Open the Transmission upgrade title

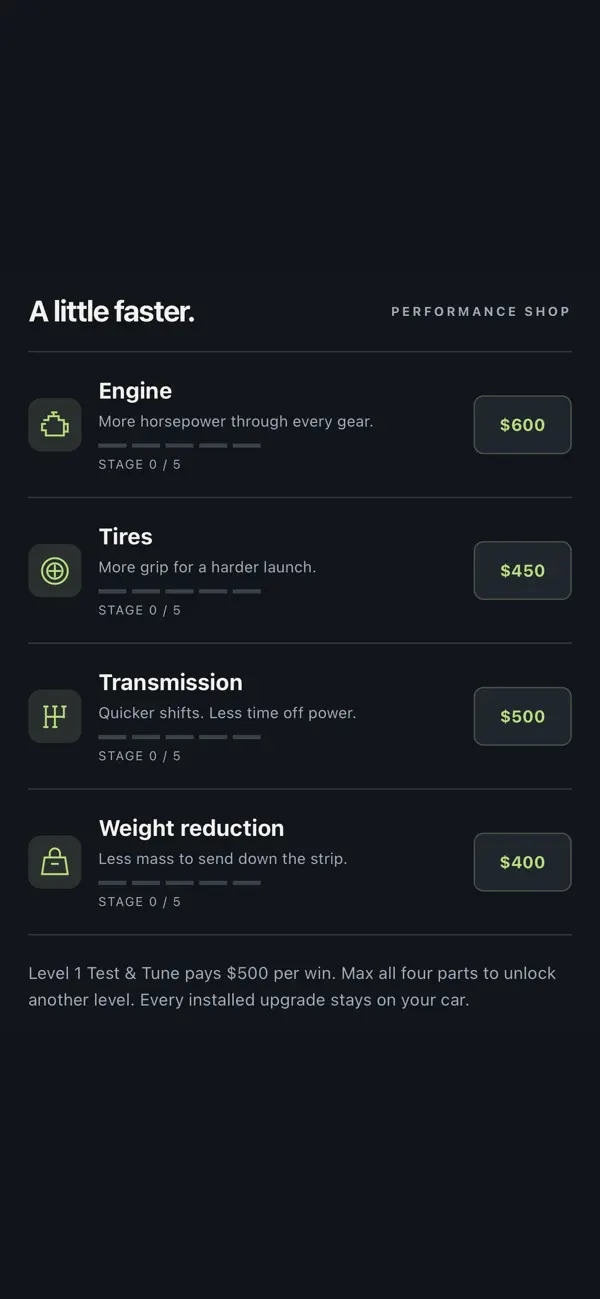(x=170, y=683)
